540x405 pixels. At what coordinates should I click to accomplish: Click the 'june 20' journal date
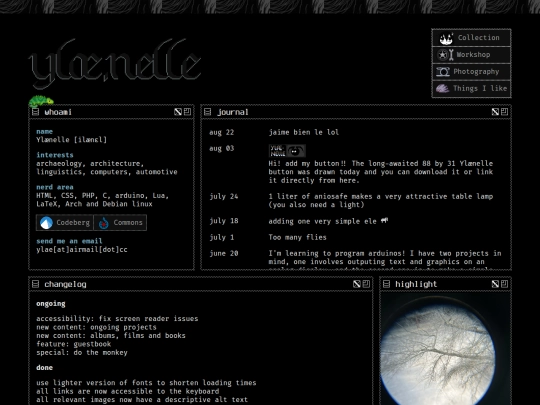(x=224, y=253)
